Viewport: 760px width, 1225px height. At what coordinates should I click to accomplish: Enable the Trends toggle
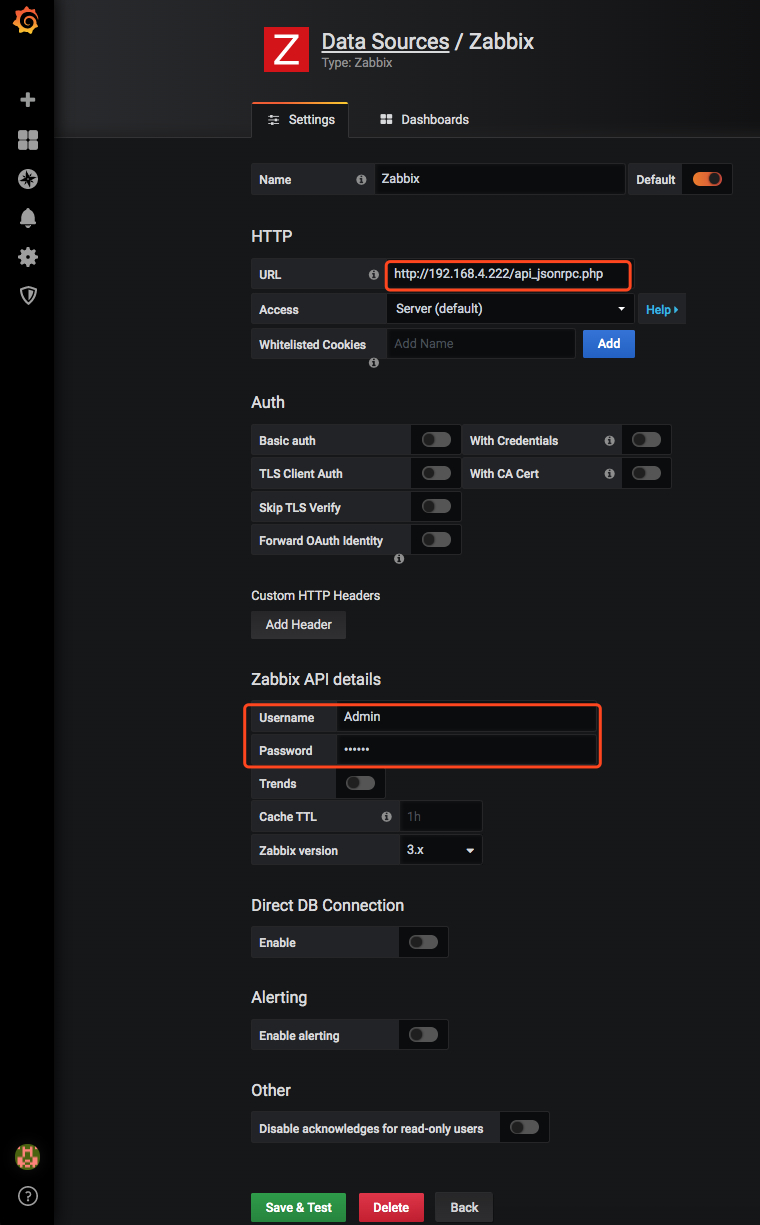coord(360,783)
